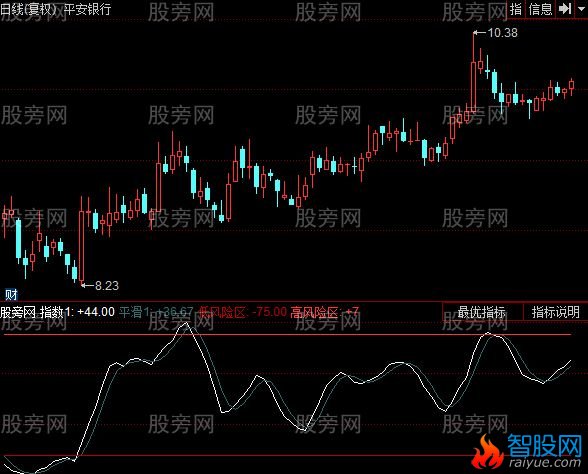The height and width of the screenshot is (474, 588).
Task: Click the 日线(复权) period label
Action: point(28,9)
